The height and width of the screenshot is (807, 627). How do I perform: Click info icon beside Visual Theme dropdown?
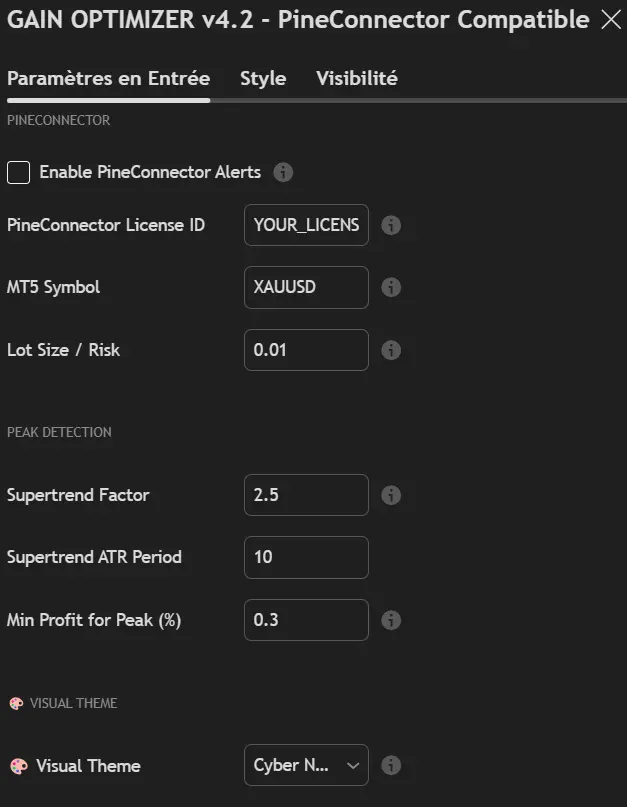pyautogui.click(x=392, y=766)
